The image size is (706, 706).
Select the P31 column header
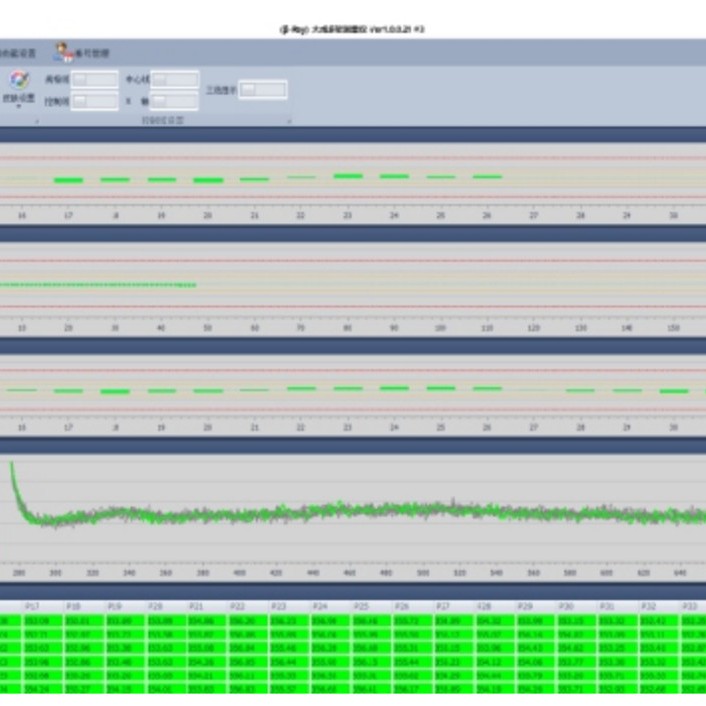click(619, 607)
